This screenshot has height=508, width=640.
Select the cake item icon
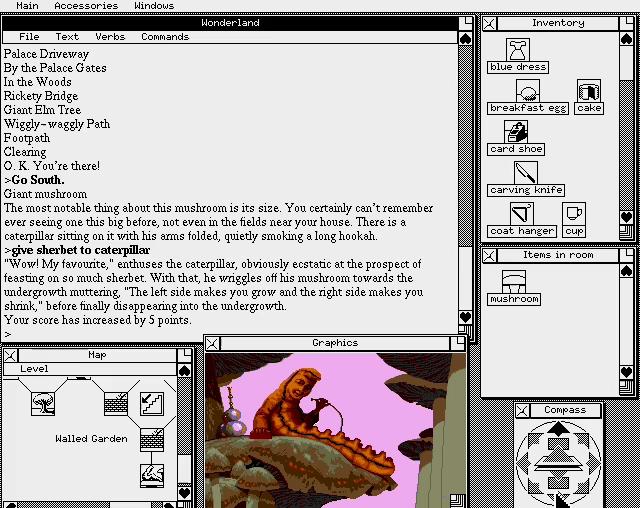[589, 97]
